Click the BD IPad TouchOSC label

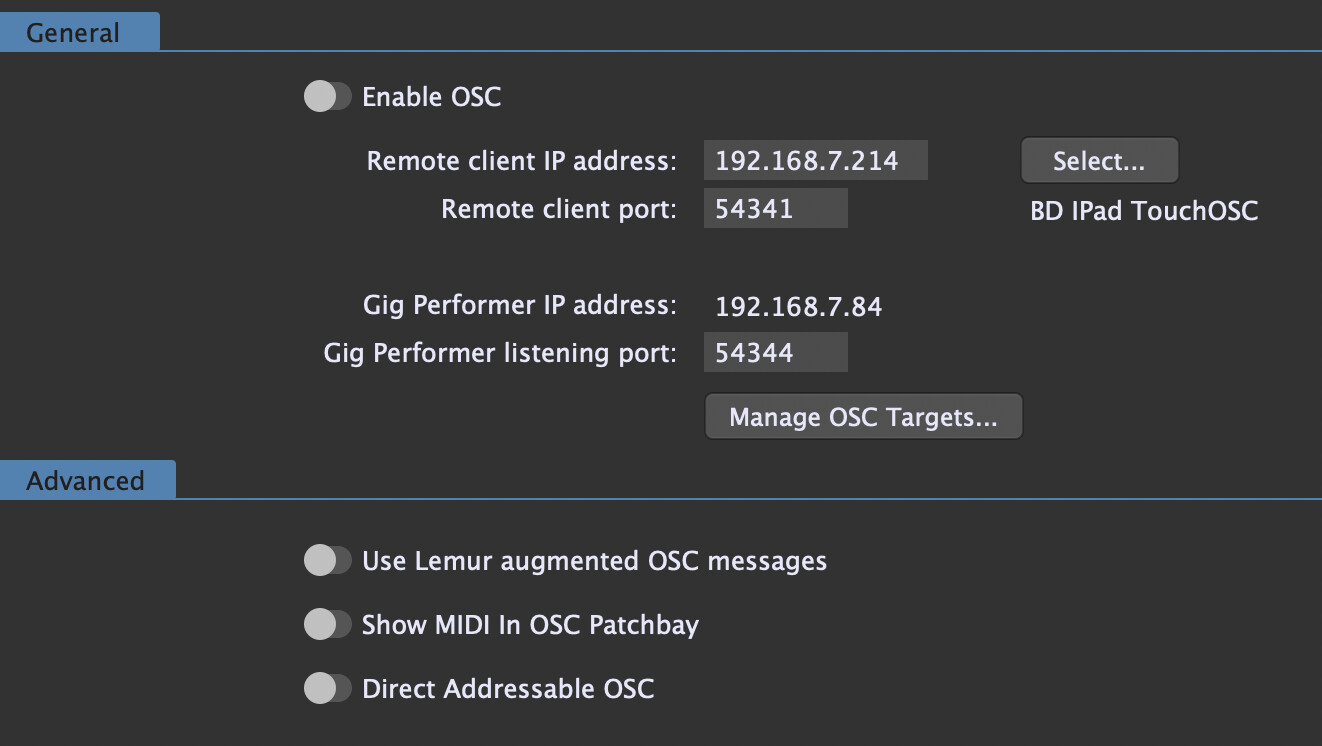coord(1144,210)
